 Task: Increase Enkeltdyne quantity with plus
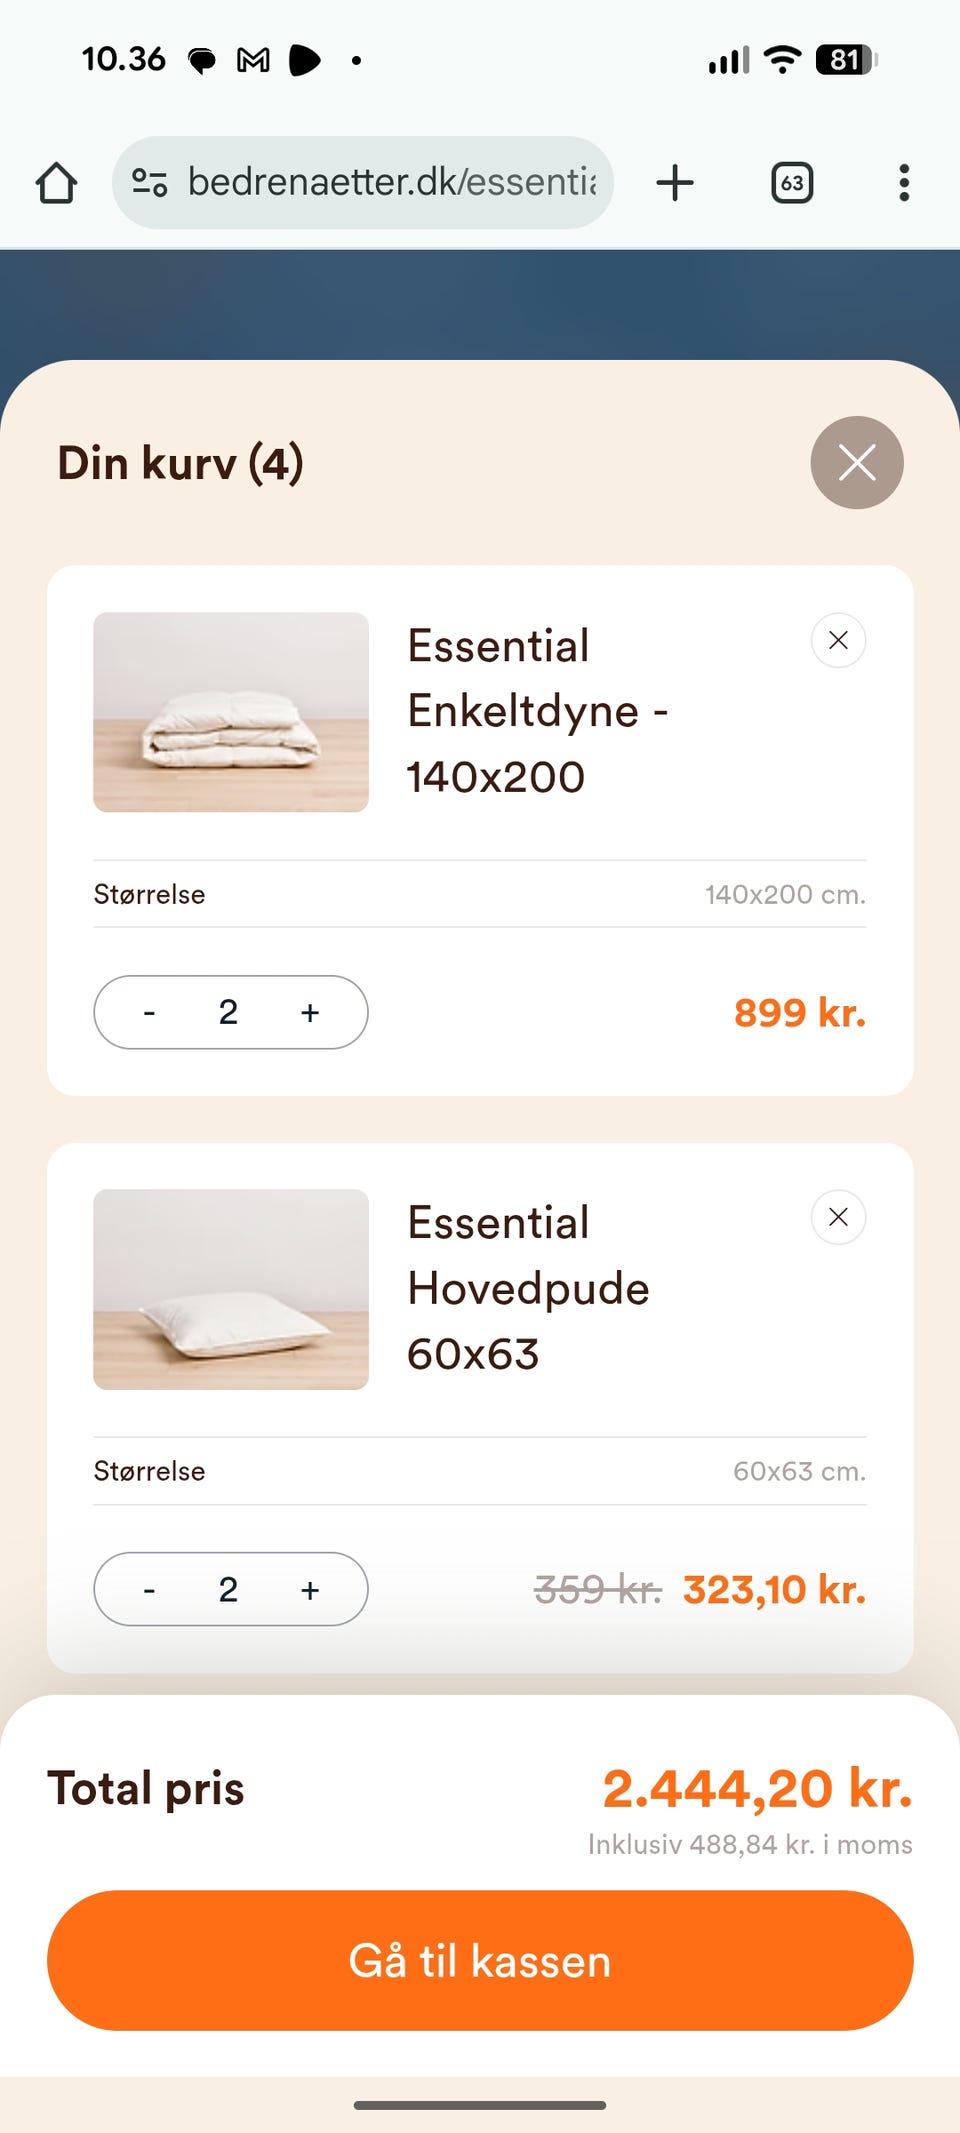pyautogui.click(x=310, y=1013)
